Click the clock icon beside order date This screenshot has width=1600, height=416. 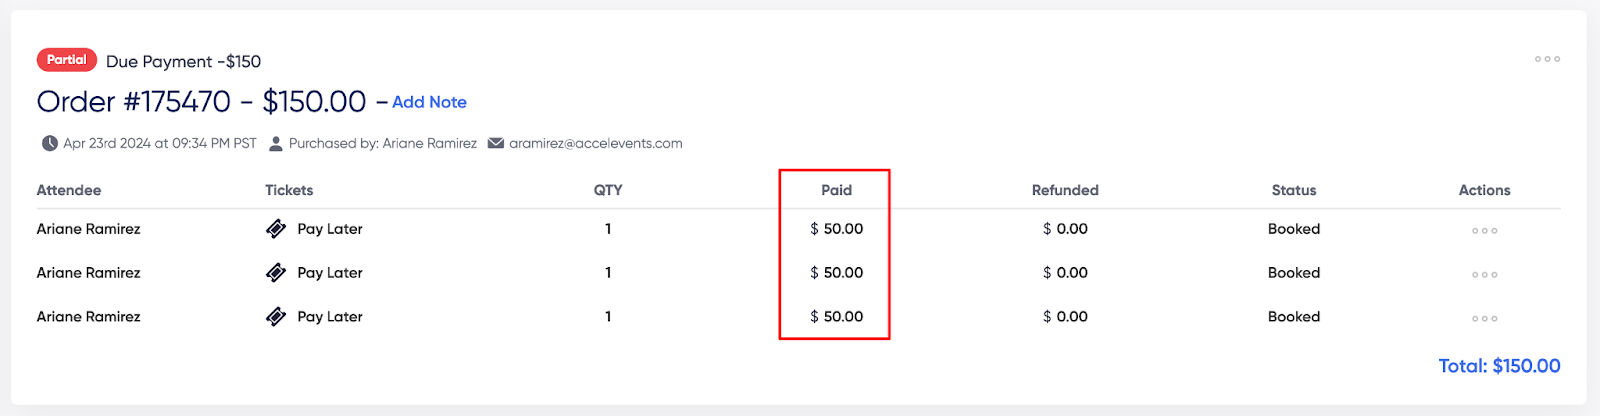click(x=49, y=143)
